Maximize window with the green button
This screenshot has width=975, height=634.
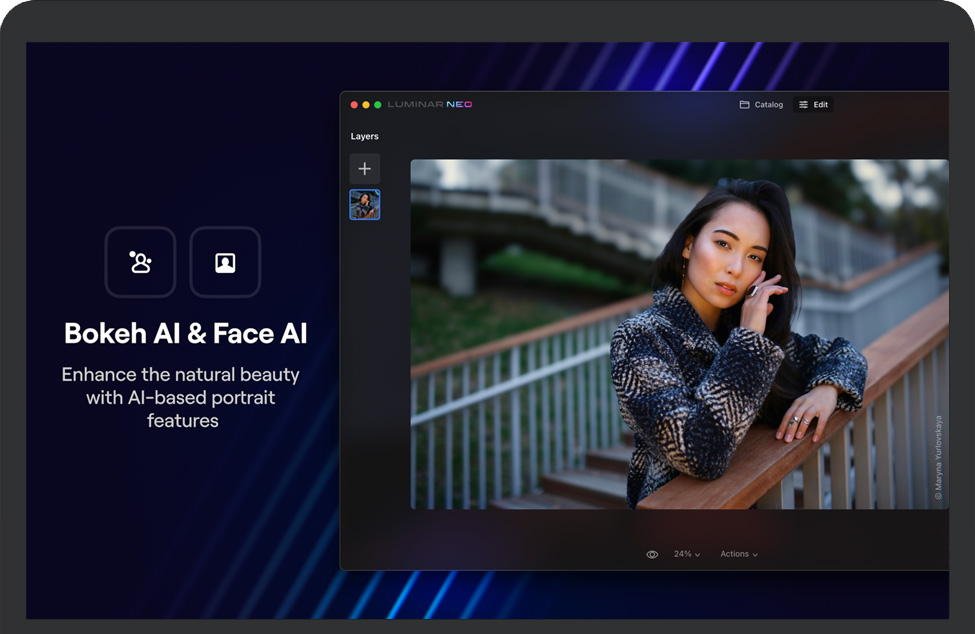[x=378, y=105]
